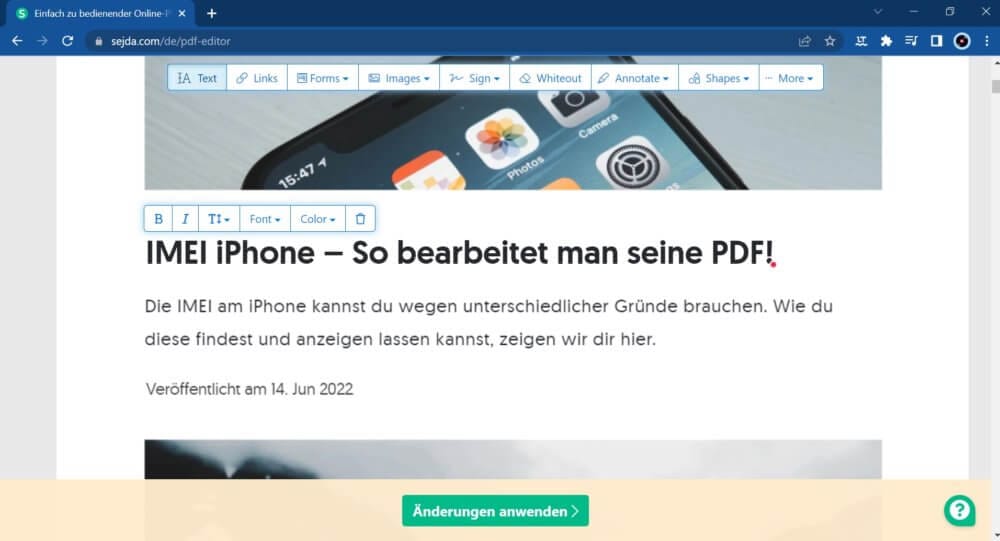Open the text Color picker dropdown
This screenshot has height=541, width=1000.
click(318, 219)
